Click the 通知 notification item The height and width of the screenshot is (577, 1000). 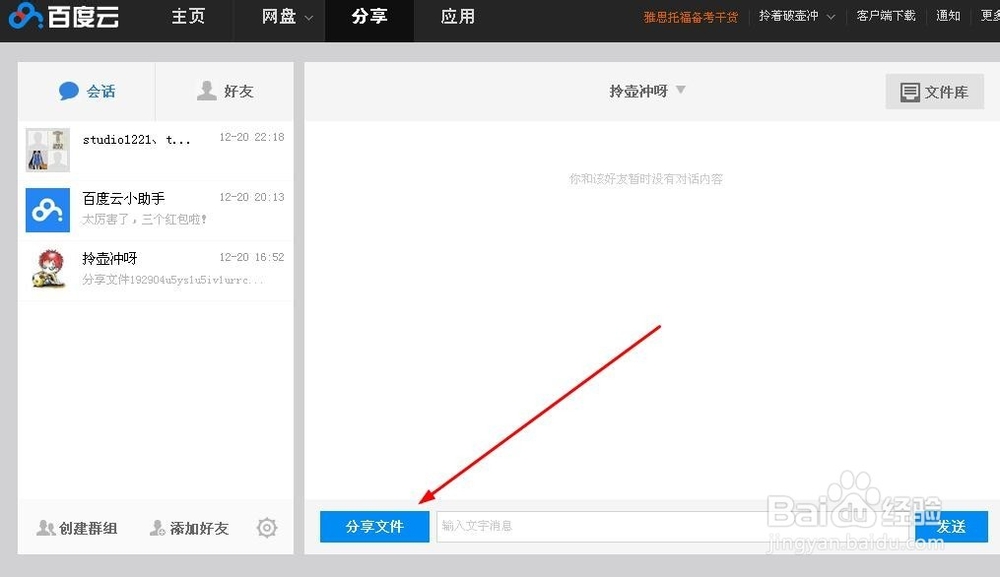[x=947, y=16]
